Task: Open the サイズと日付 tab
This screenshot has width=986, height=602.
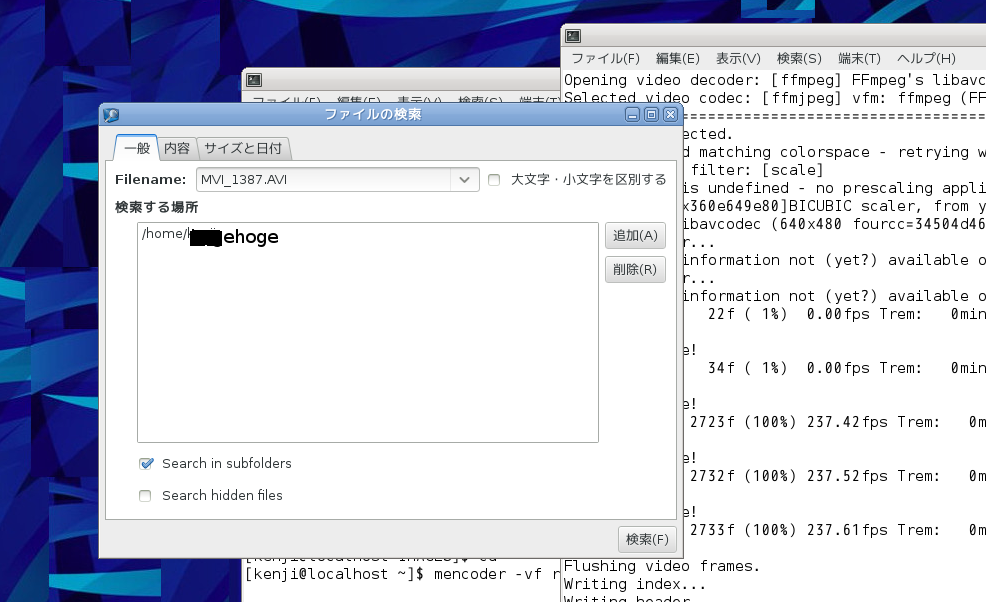Action: coord(243,148)
